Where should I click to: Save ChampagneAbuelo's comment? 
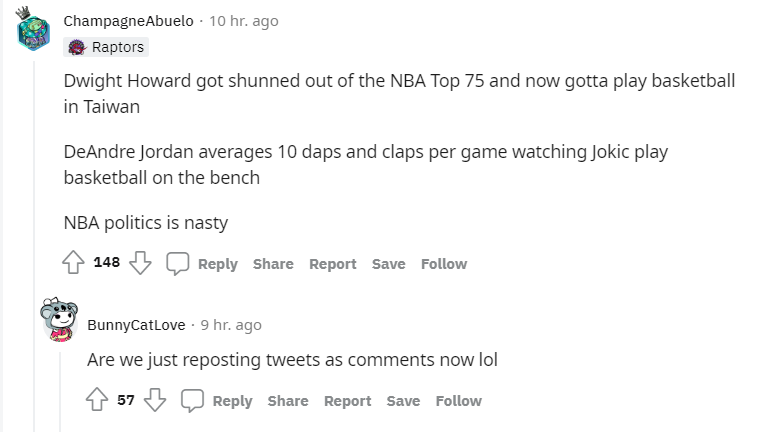(389, 264)
